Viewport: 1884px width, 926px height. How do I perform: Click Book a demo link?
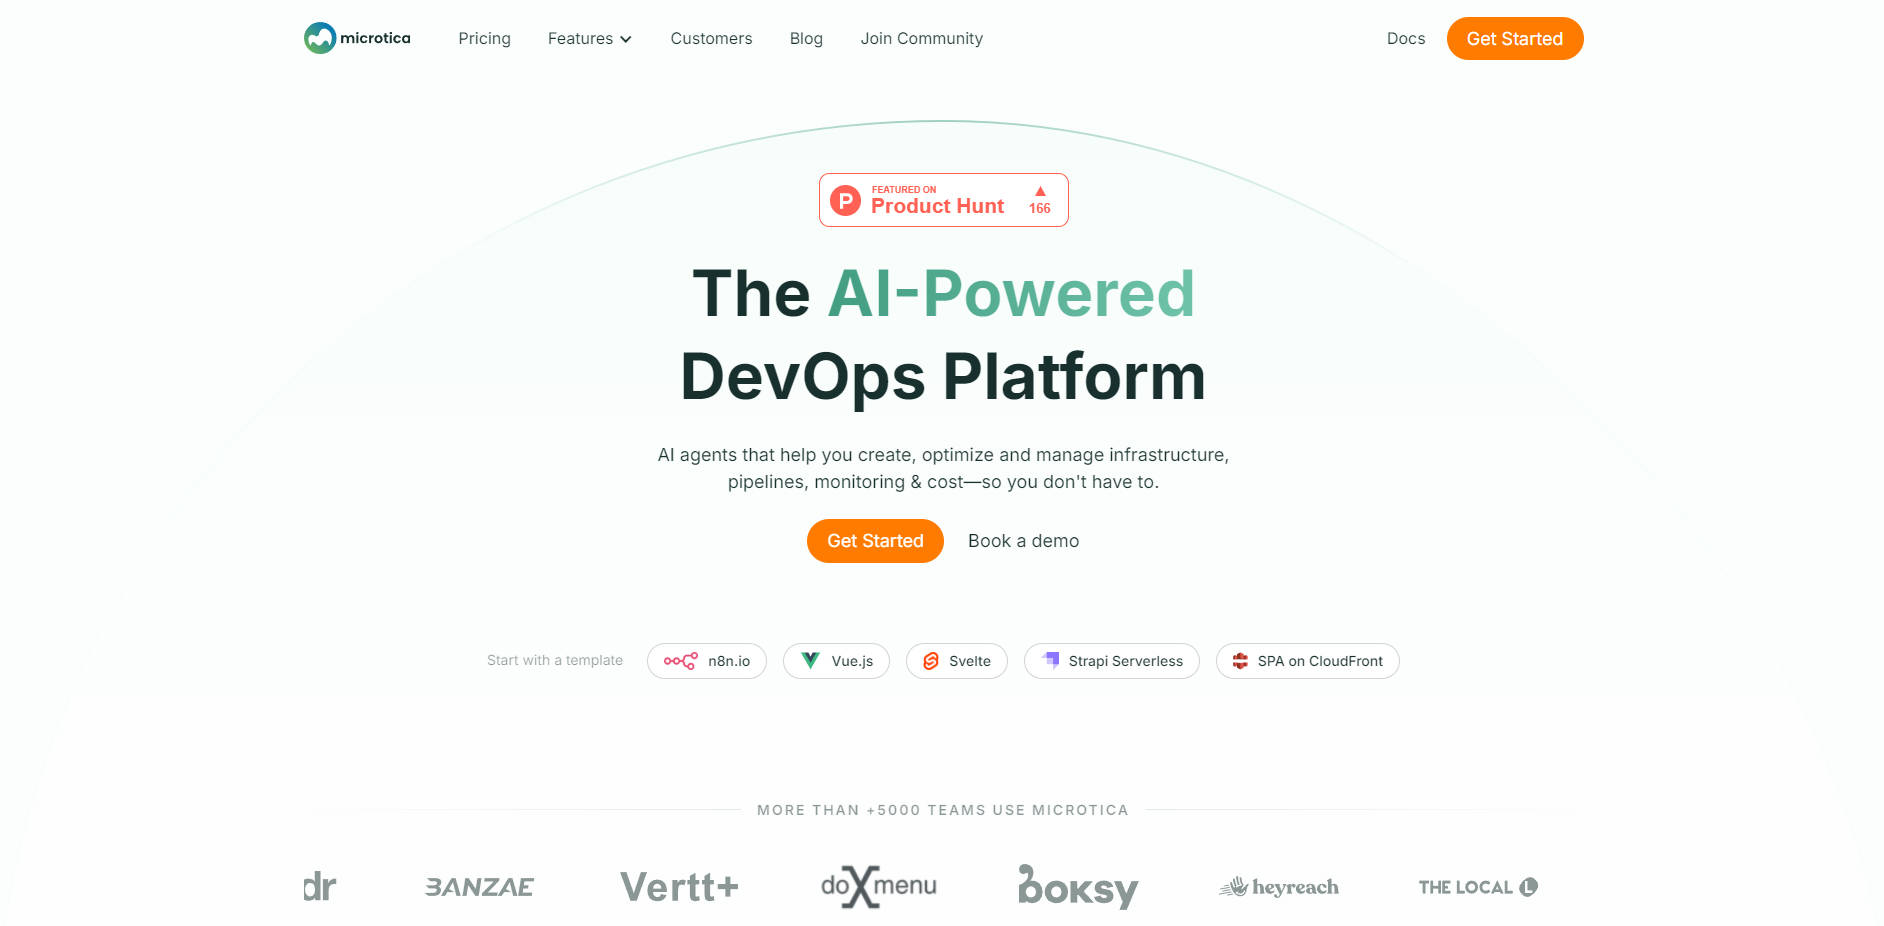click(x=1023, y=541)
